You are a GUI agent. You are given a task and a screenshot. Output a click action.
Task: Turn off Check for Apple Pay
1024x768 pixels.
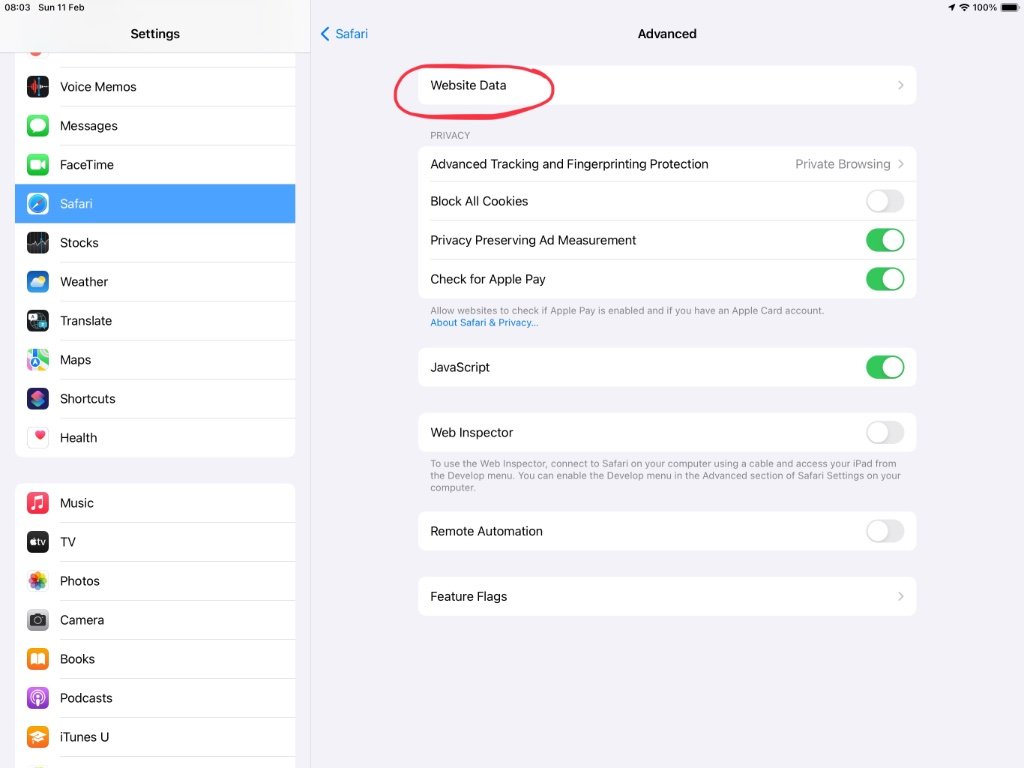885,279
